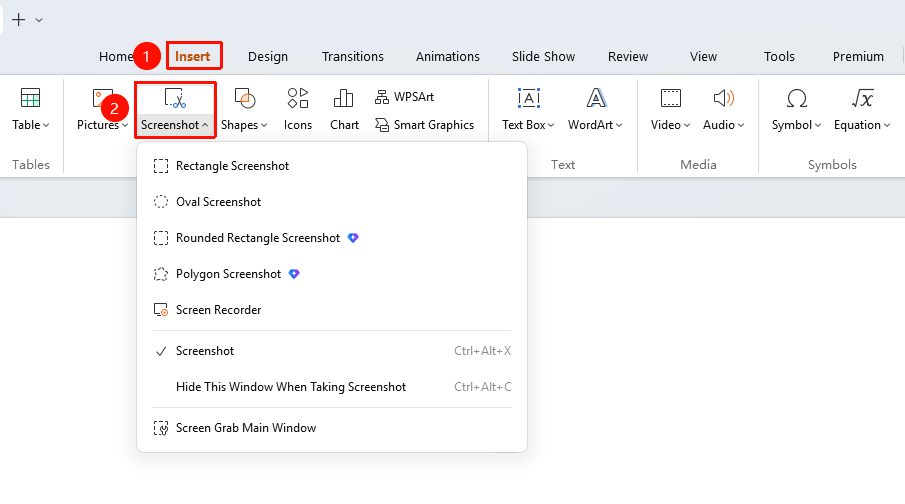The width and height of the screenshot is (905, 504).
Task: Switch to the Insert tab
Action: pos(193,57)
